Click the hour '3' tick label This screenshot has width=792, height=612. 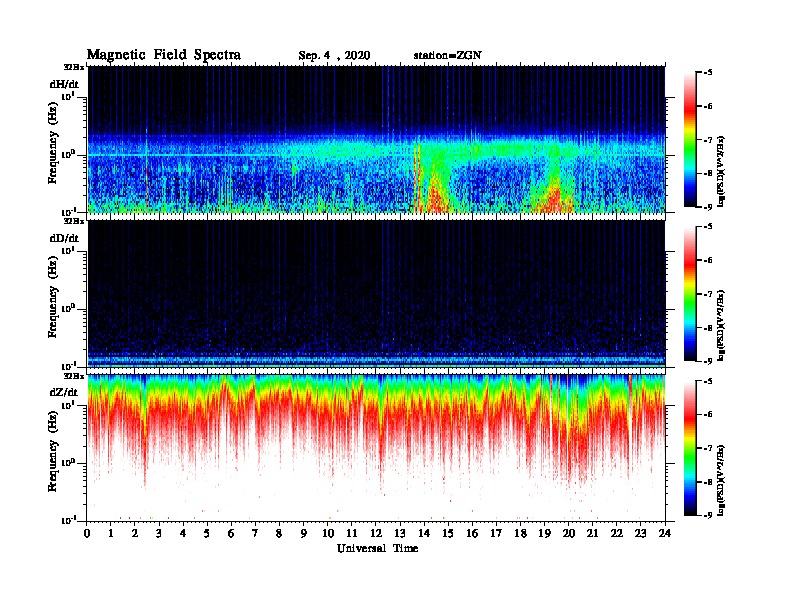click(x=159, y=534)
